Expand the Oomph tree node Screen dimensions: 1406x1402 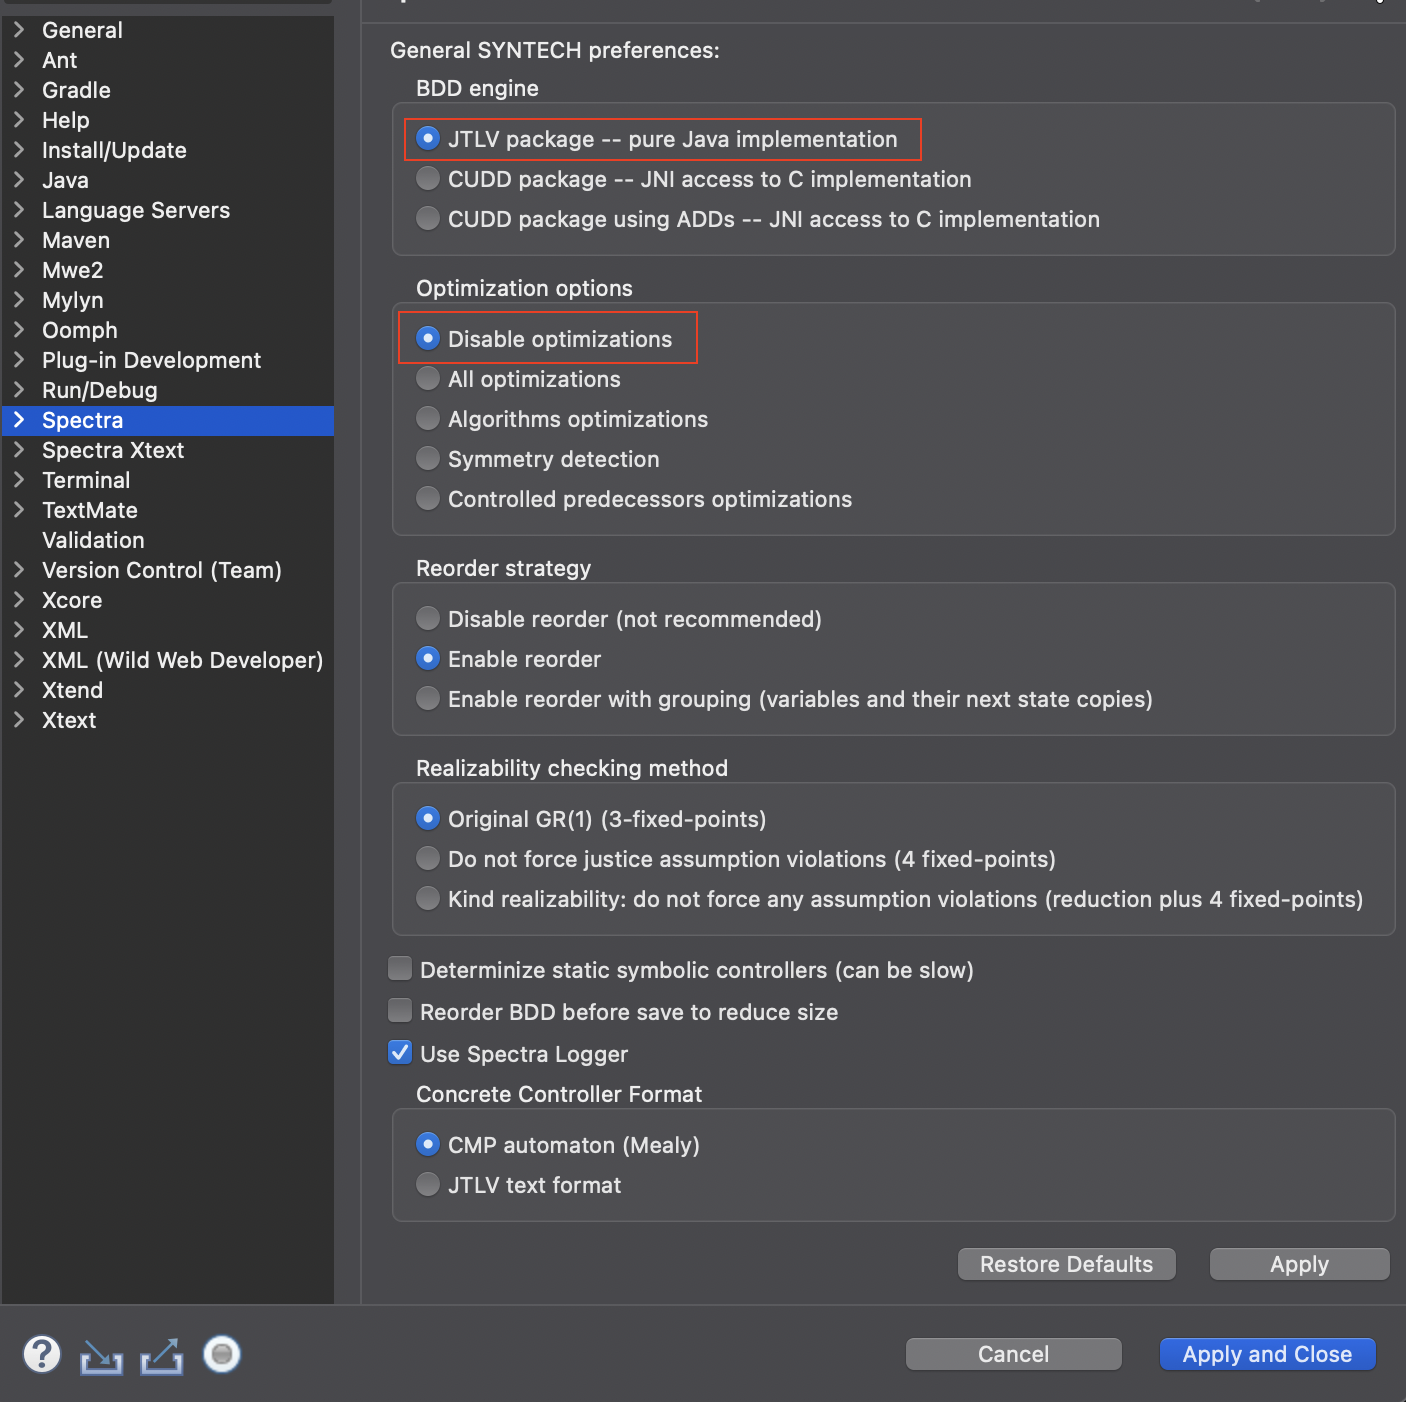coord(19,330)
